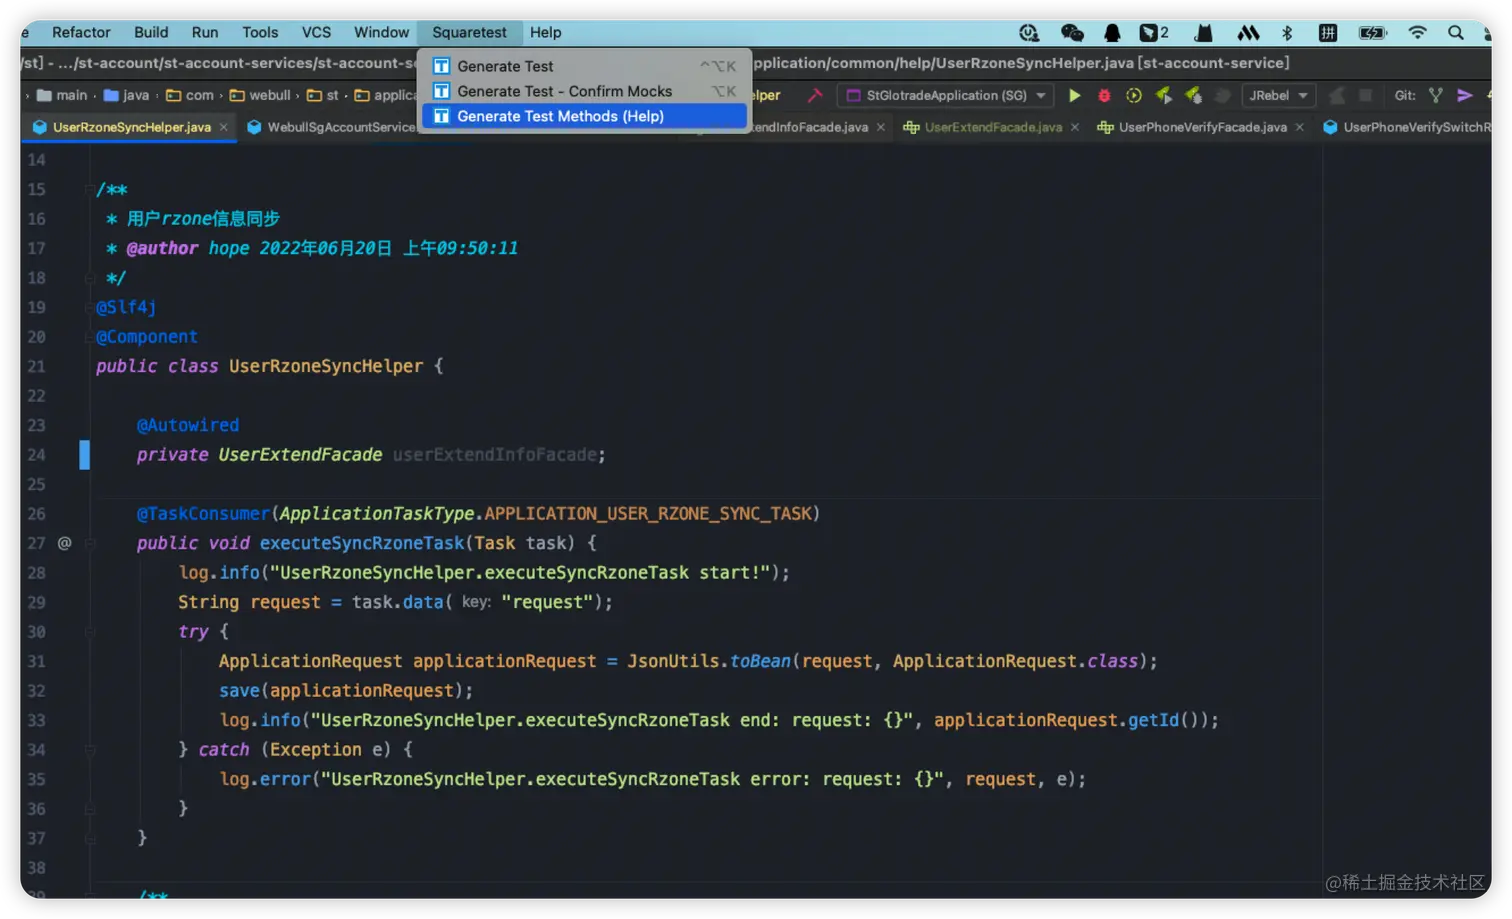
Task: Click the cat-shaped menu bar icon
Action: pos(1204,33)
